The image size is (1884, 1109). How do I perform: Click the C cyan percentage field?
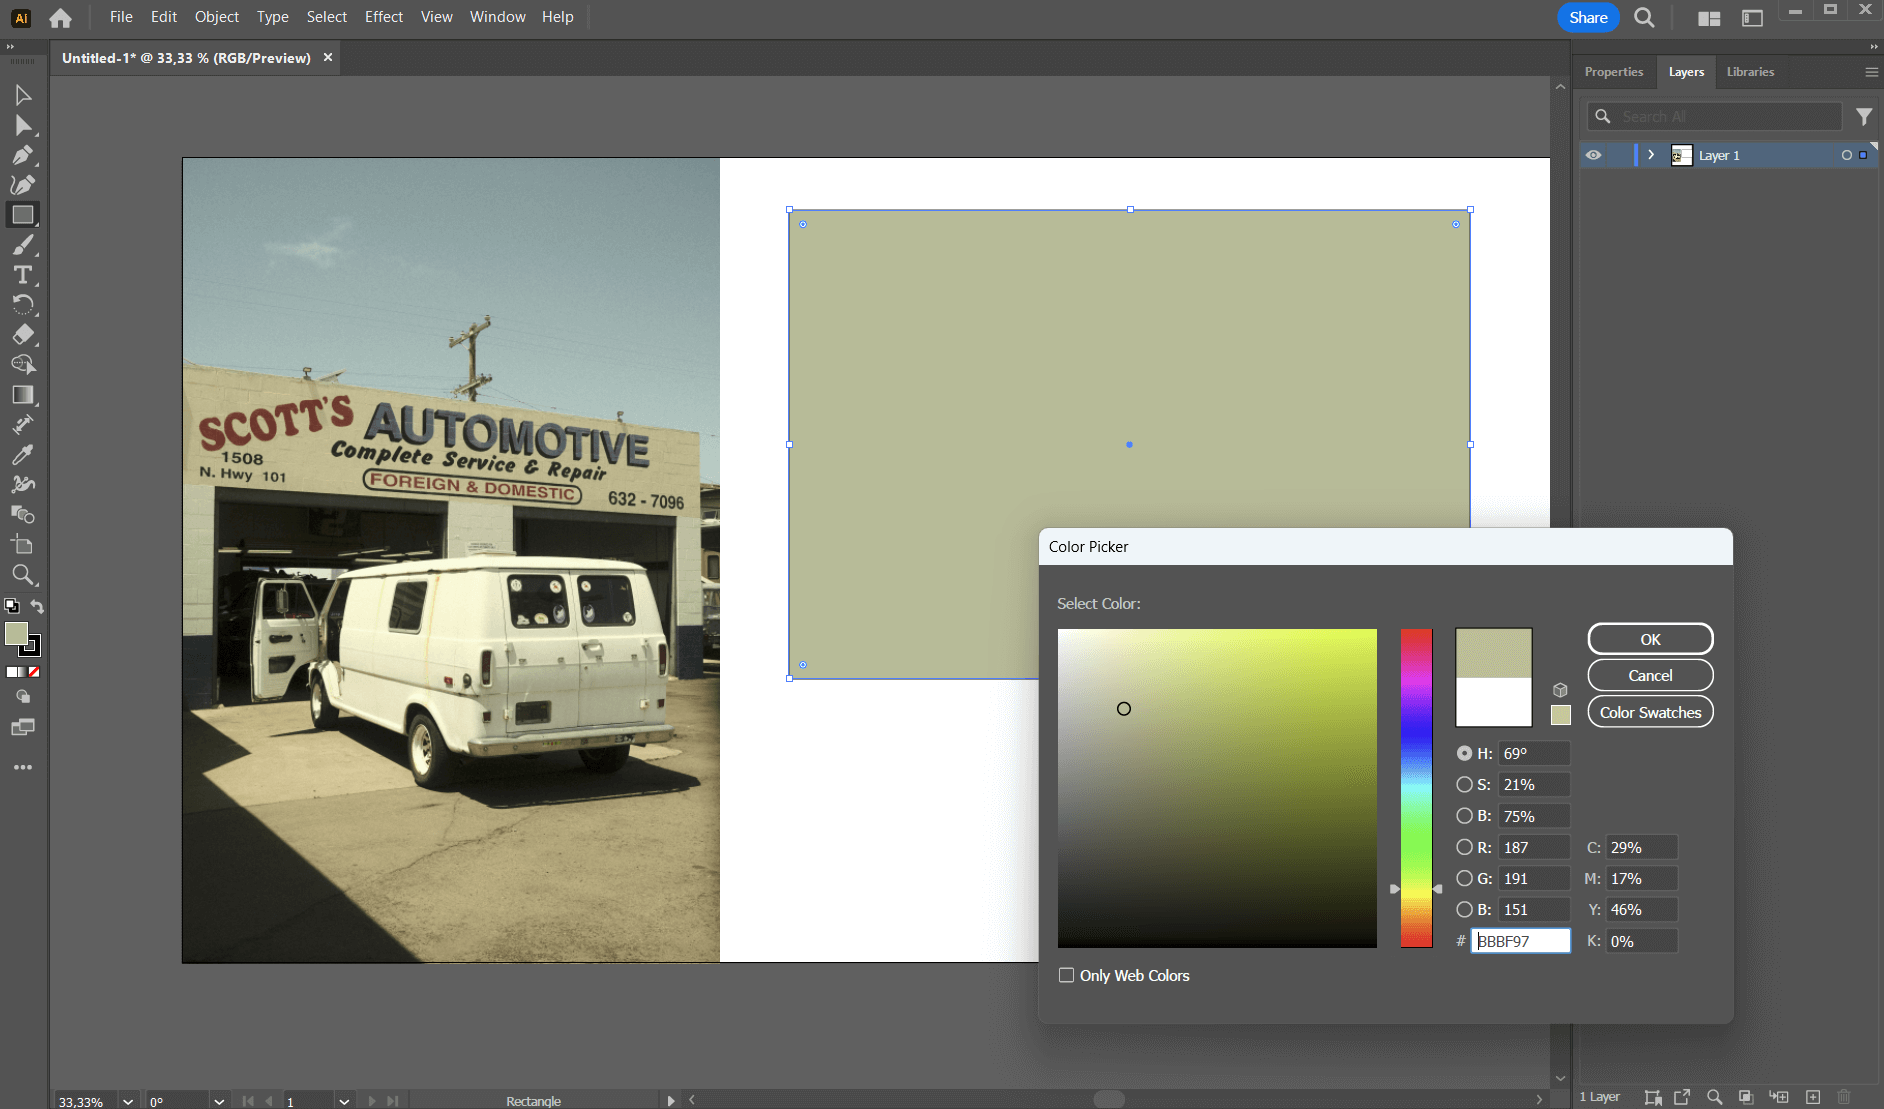pyautogui.click(x=1641, y=847)
